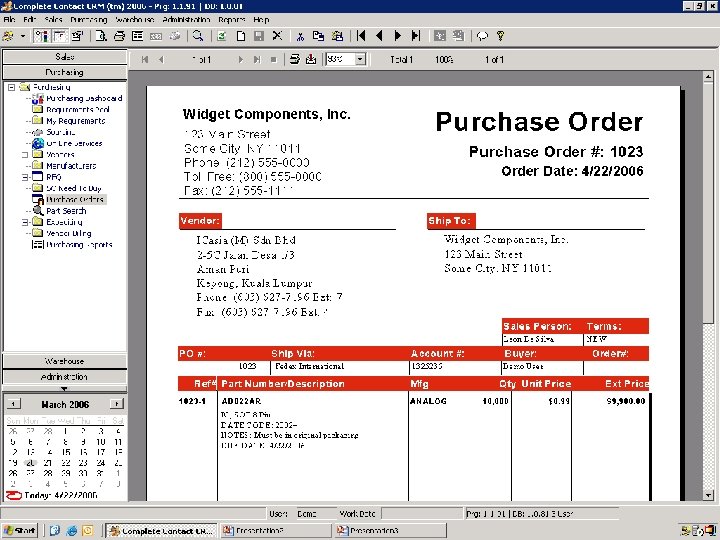
Task: Click the Find magnifier icon in toolbar
Action: click(198, 36)
